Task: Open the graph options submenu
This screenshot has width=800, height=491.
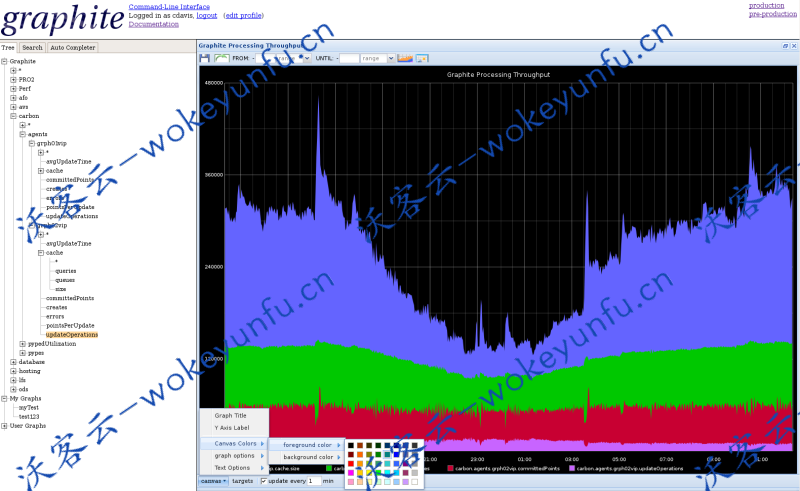Action: click(234, 456)
